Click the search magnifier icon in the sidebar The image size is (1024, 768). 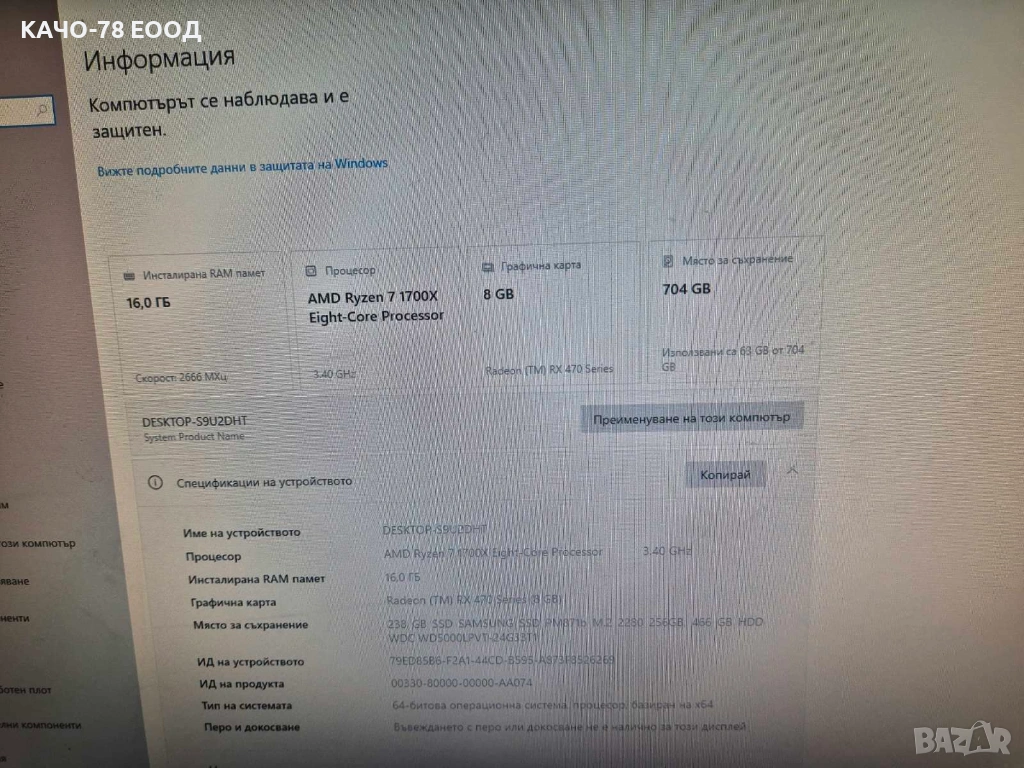(43, 109)
